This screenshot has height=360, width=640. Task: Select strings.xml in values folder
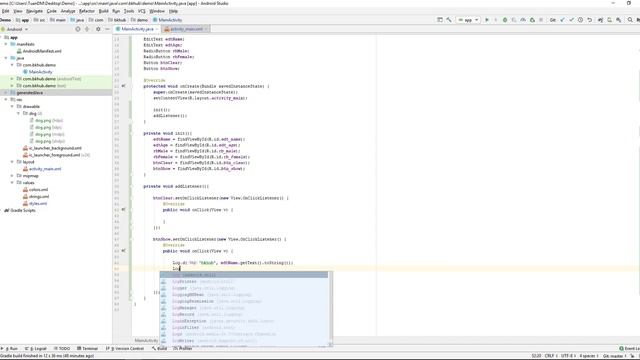click(x=36, y=197)
